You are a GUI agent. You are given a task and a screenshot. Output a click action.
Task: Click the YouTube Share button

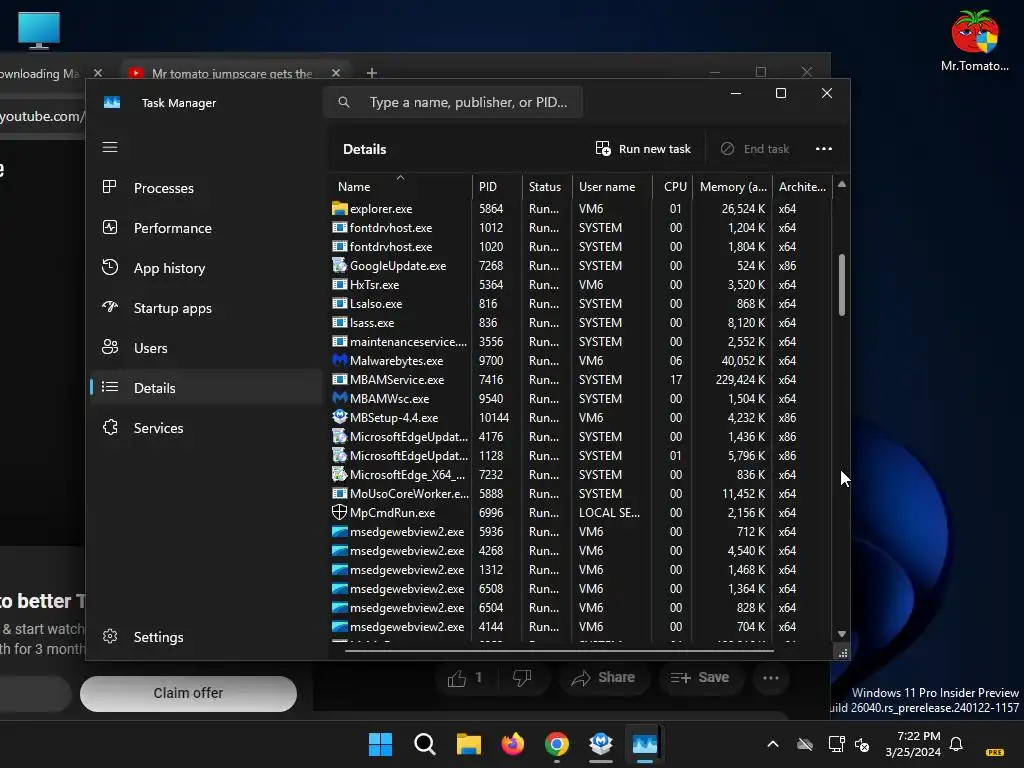[603, 678]
